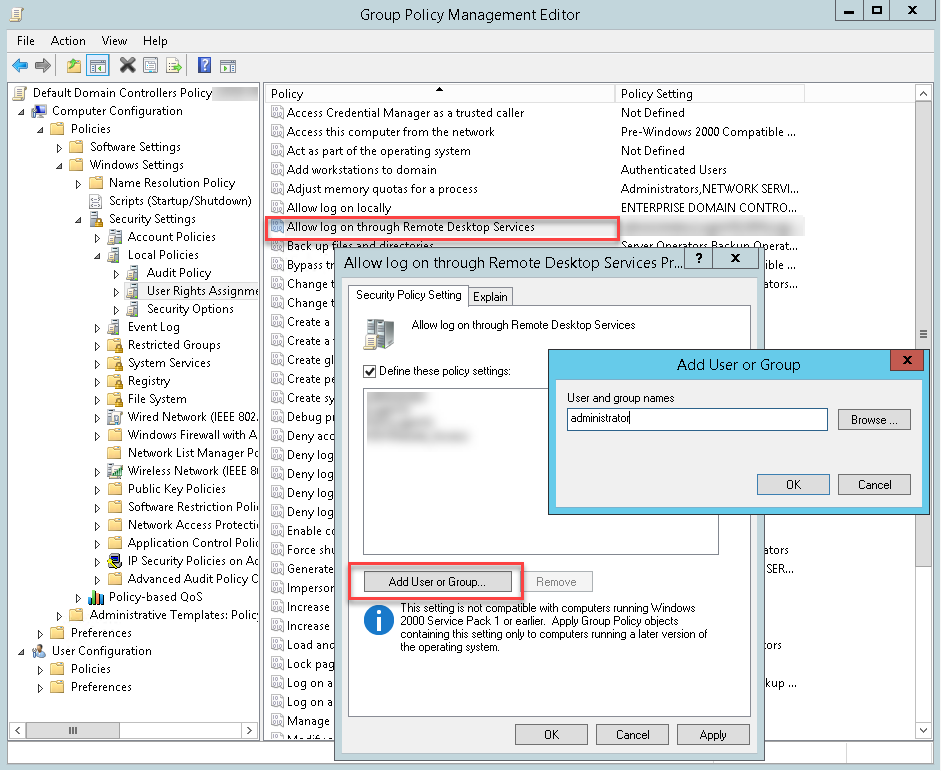Expand the Event Log tree node
Image resolution: width=941 pixels, height=771 pixels.
(x=98, y=327)
